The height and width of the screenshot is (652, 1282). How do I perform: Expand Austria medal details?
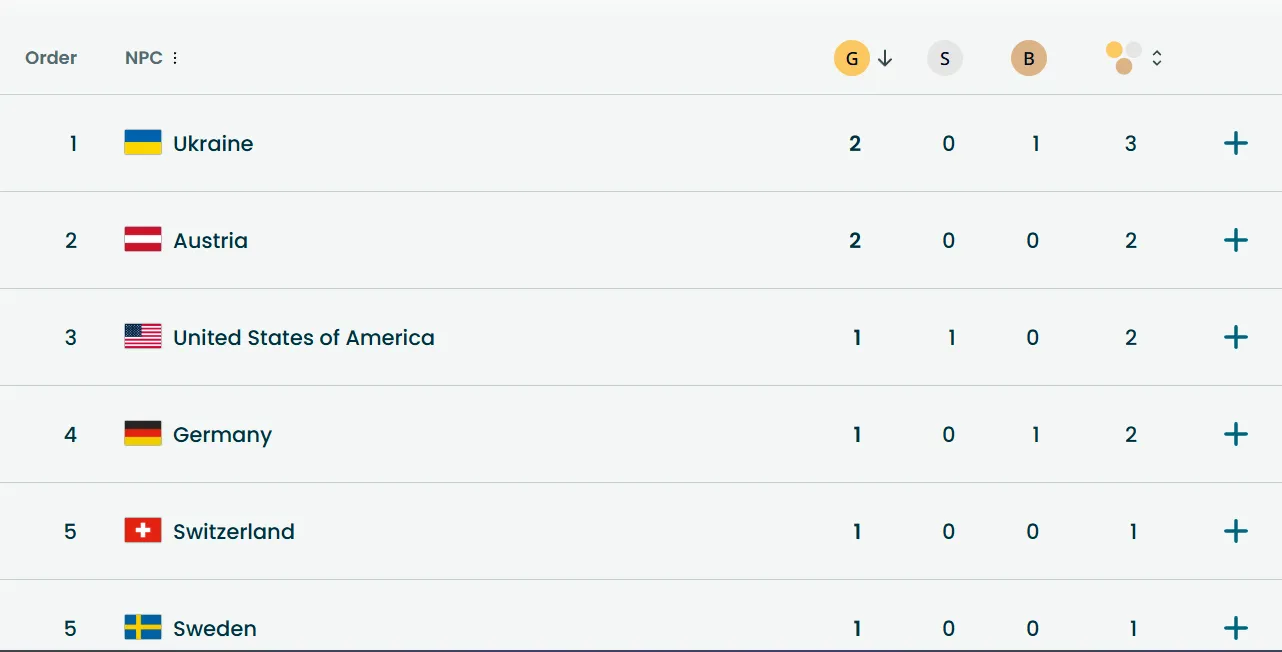pyautogui.click(x=1236, y=240)
